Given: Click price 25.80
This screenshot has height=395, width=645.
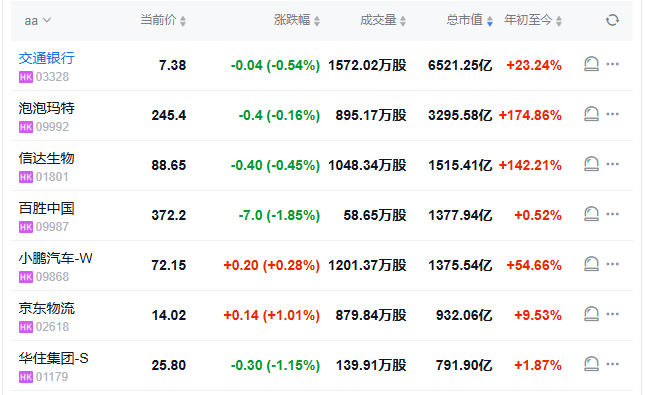Looking at the screenshot, I should 169,365.
